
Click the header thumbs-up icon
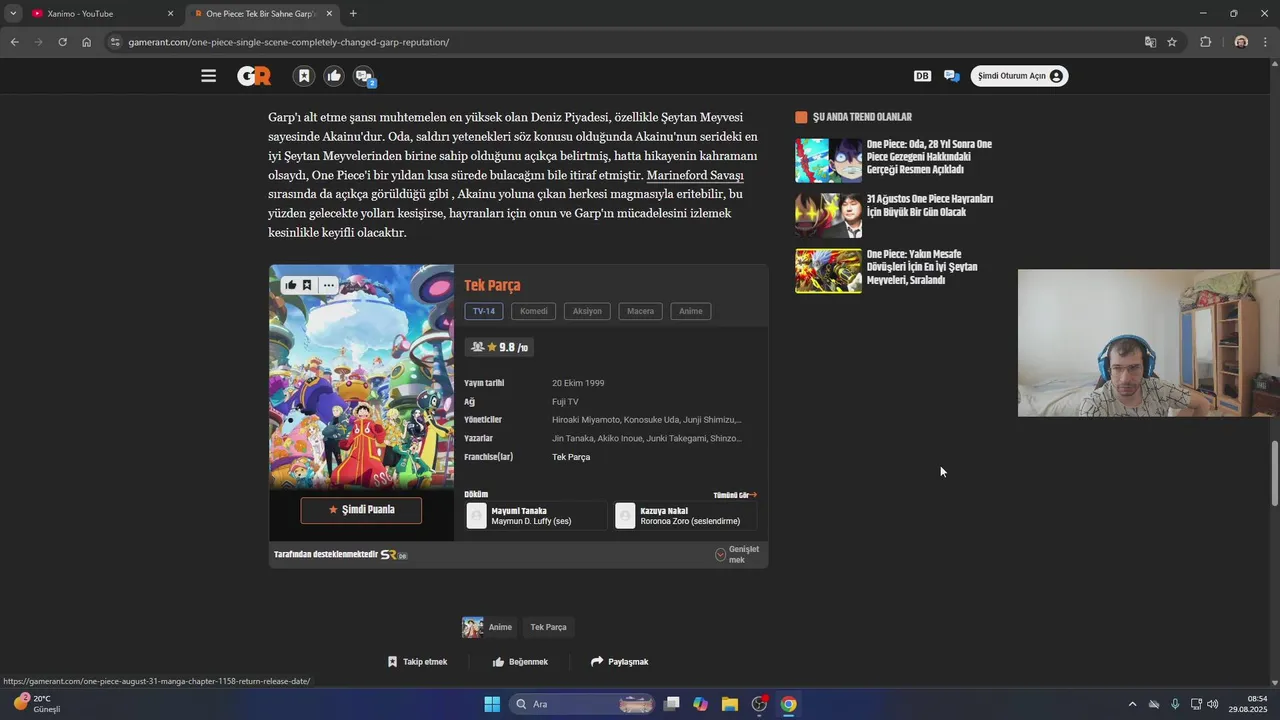click(334, 76)
